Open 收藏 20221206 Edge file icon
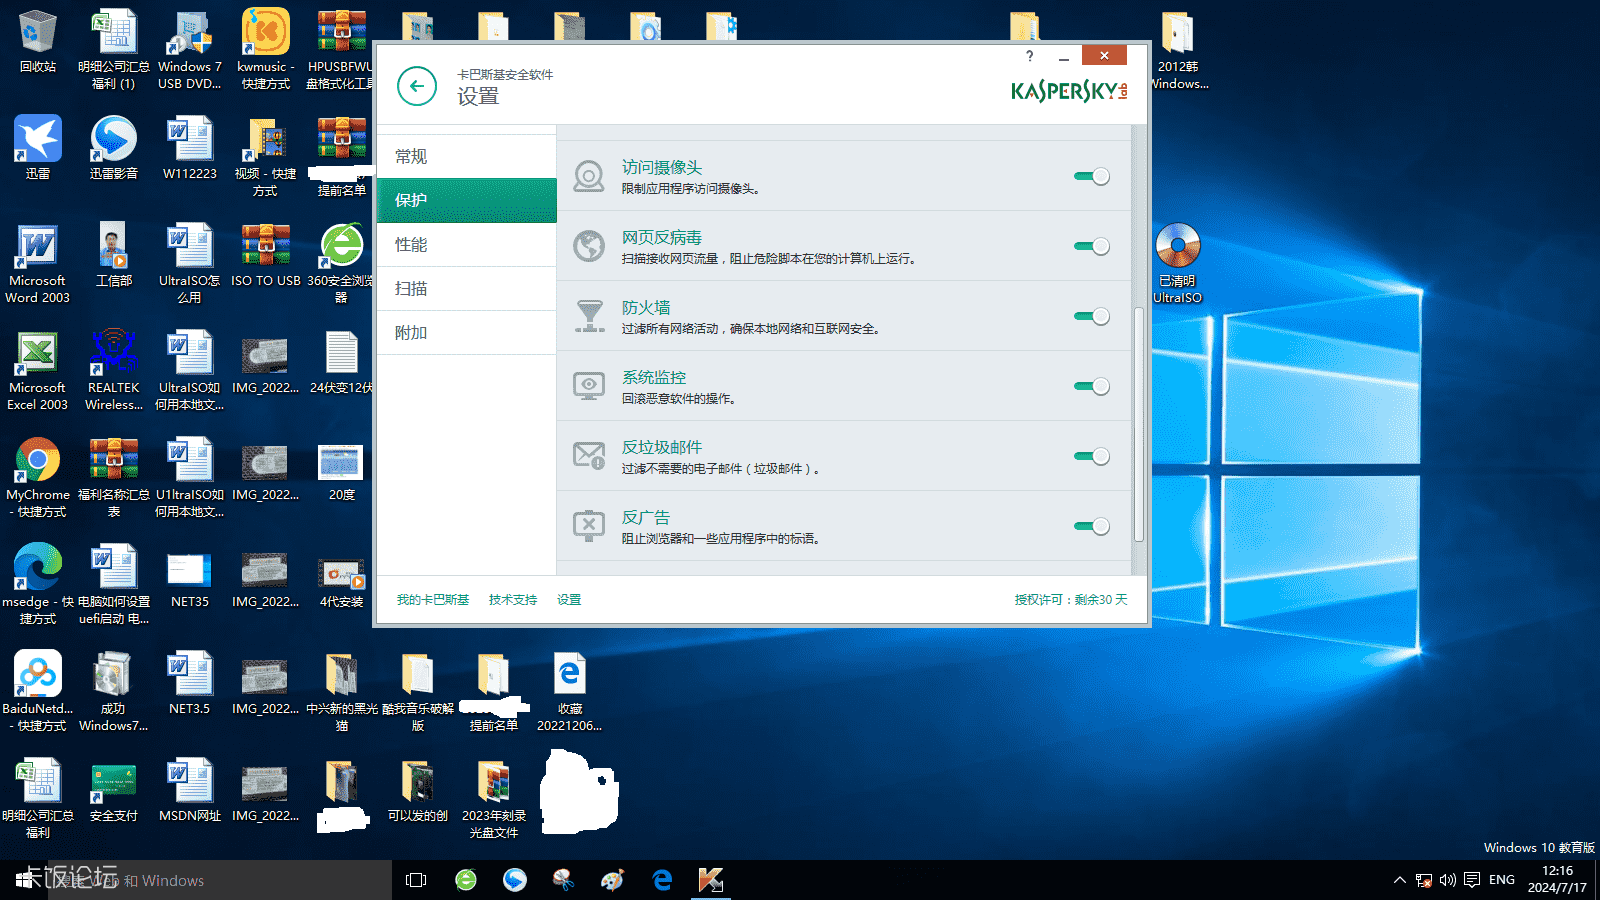This screenshot has height=900, width=1600. click(x=570, y=690)
